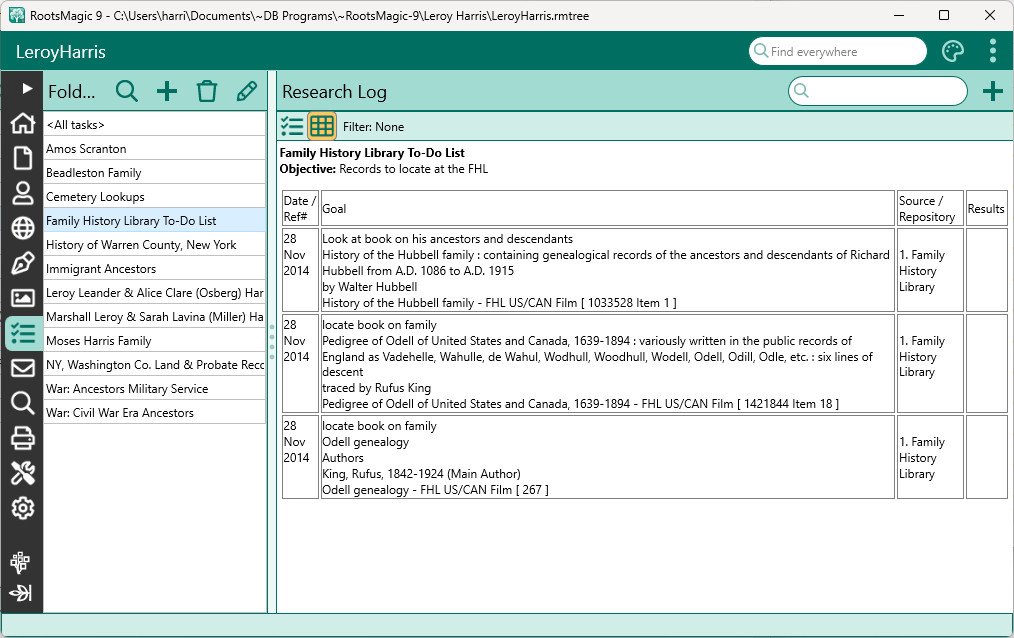Image resolution: width=1014 pixels, height=638 pixels.
Task: Open the Tools wrench icon
Action: (x=22, y=473)
